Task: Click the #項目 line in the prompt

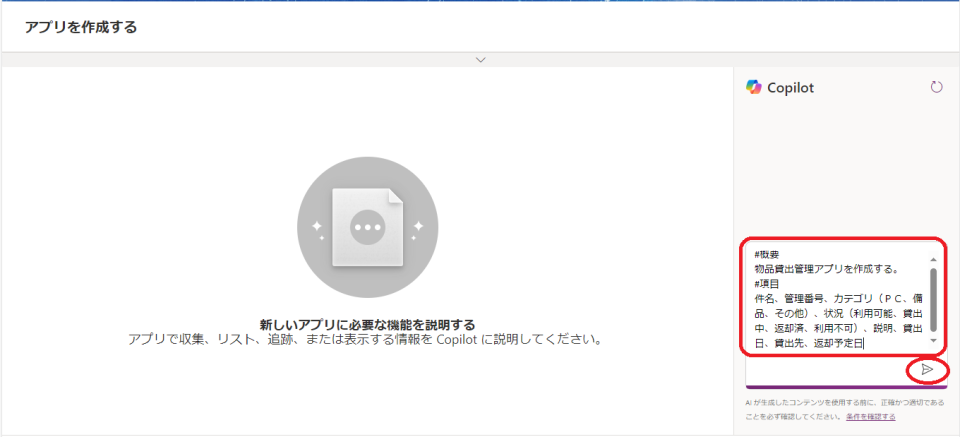Action: tap(767, 284)
